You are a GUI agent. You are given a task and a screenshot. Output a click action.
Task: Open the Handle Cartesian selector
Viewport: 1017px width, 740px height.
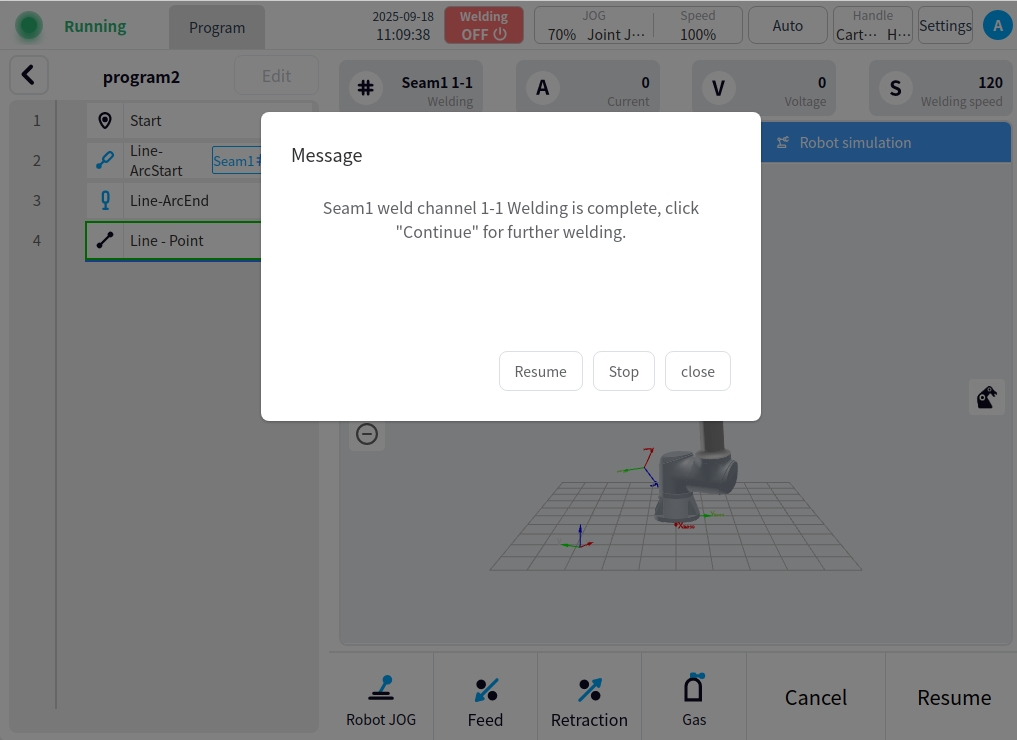point(872,26)
